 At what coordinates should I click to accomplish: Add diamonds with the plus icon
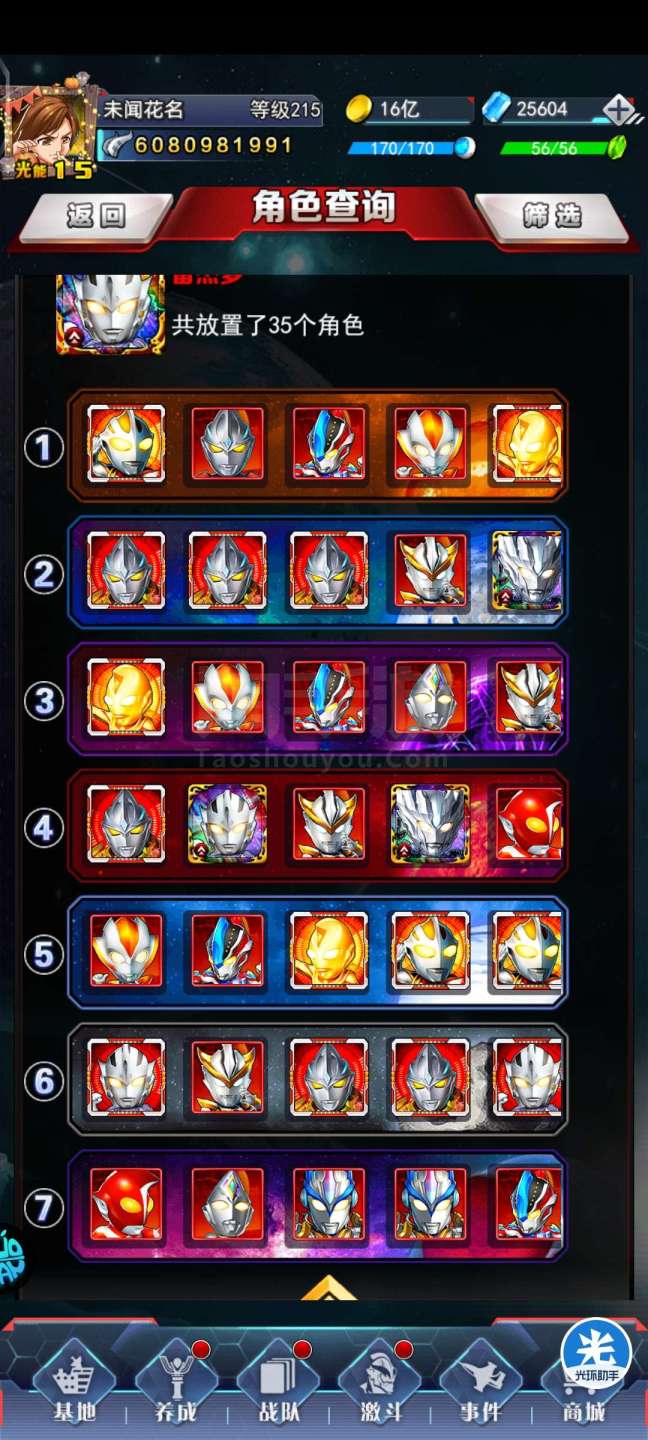tap(619, 110)
